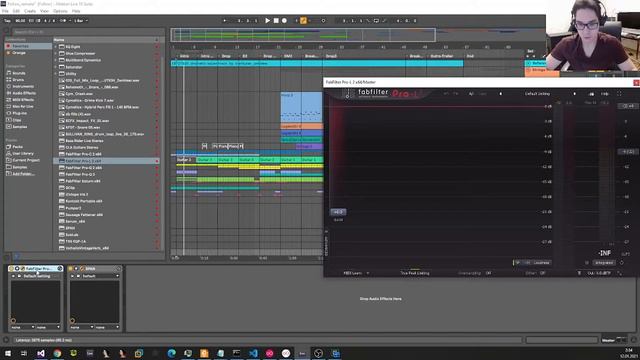Select the Sounds category icon
This screenshot has height=360, width=640.
click(9, 73)
